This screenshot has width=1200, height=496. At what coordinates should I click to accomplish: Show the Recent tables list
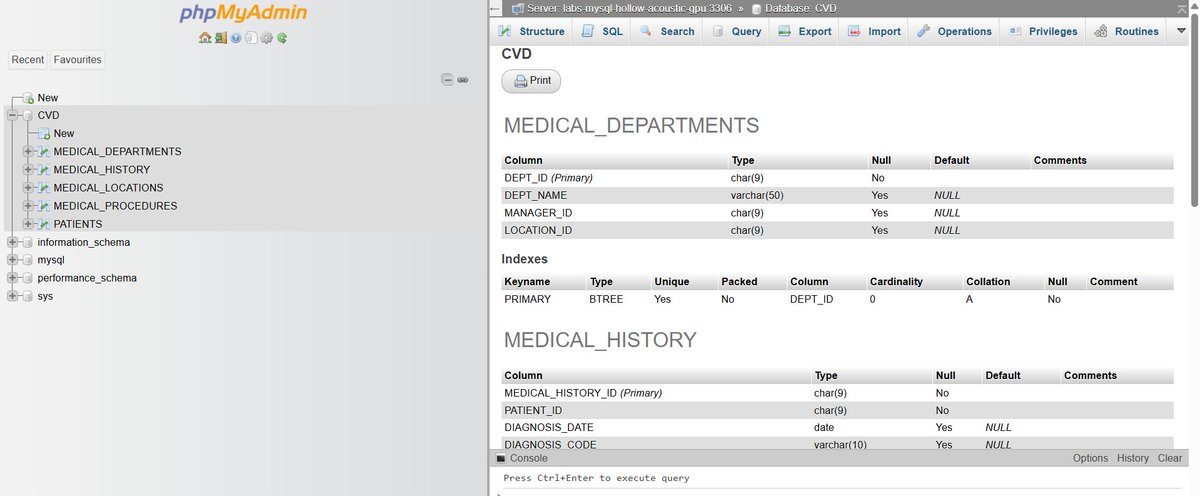click(28, 60)
